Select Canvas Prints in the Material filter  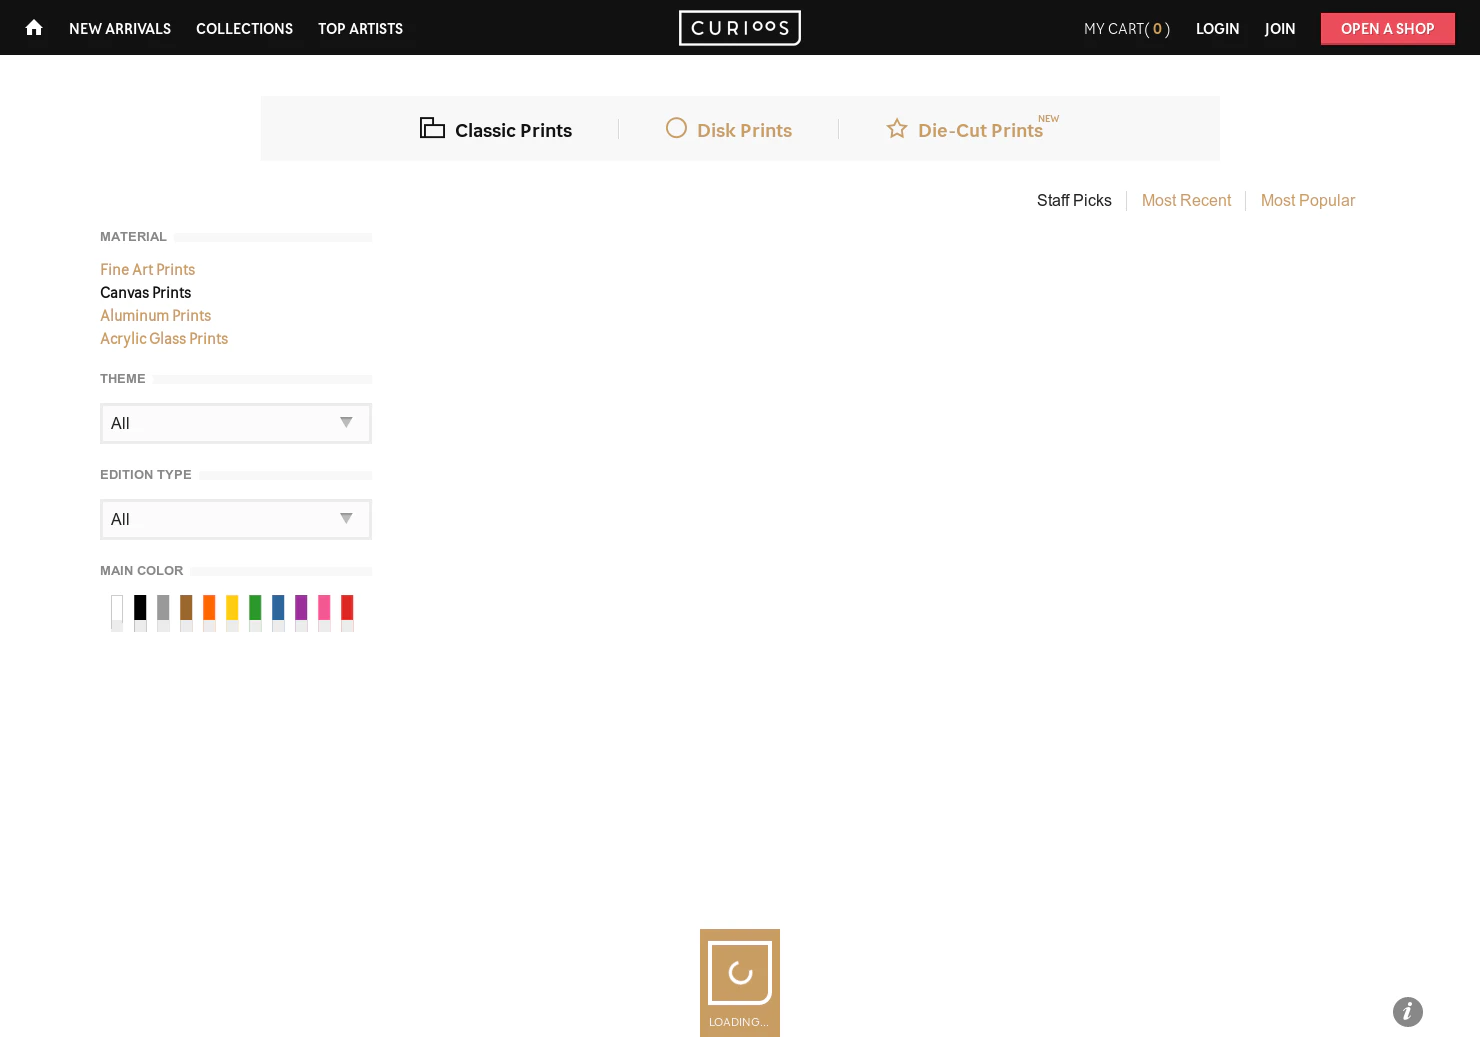coord(145,292)
